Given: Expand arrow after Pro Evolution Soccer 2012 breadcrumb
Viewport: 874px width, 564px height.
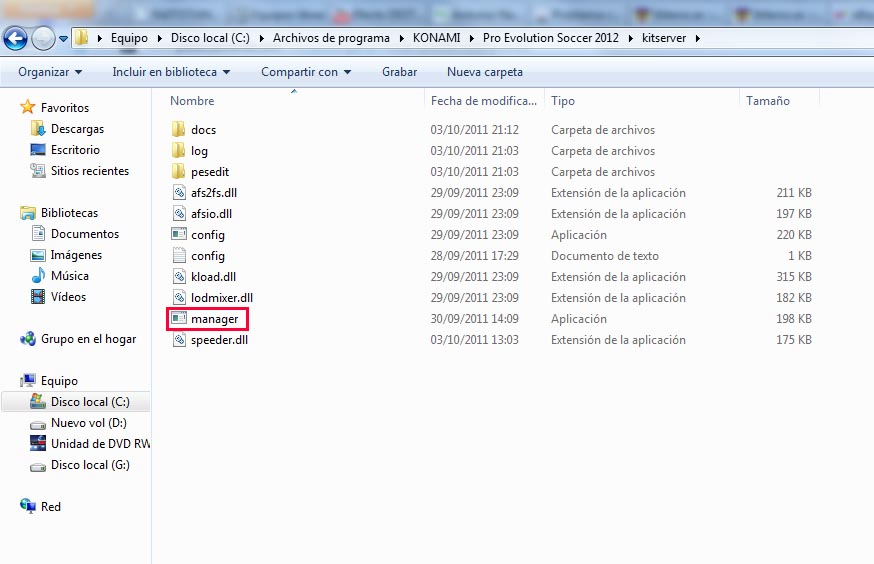Looking at the screenshot, I should click(630, 38).
